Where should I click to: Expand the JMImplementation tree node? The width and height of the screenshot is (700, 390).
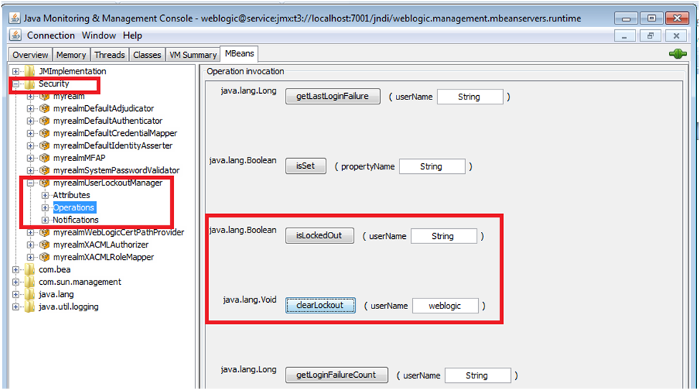(x=16, y=71)
